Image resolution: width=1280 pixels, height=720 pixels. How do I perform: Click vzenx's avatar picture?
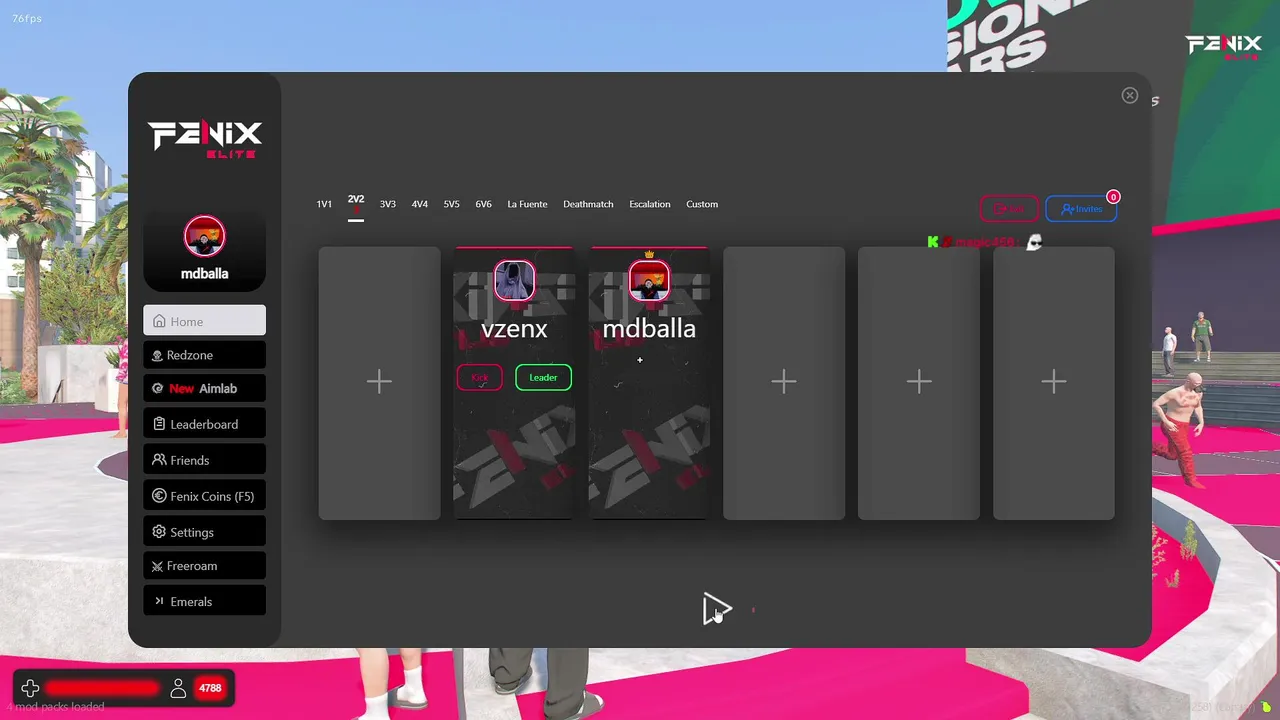[514, 281]
